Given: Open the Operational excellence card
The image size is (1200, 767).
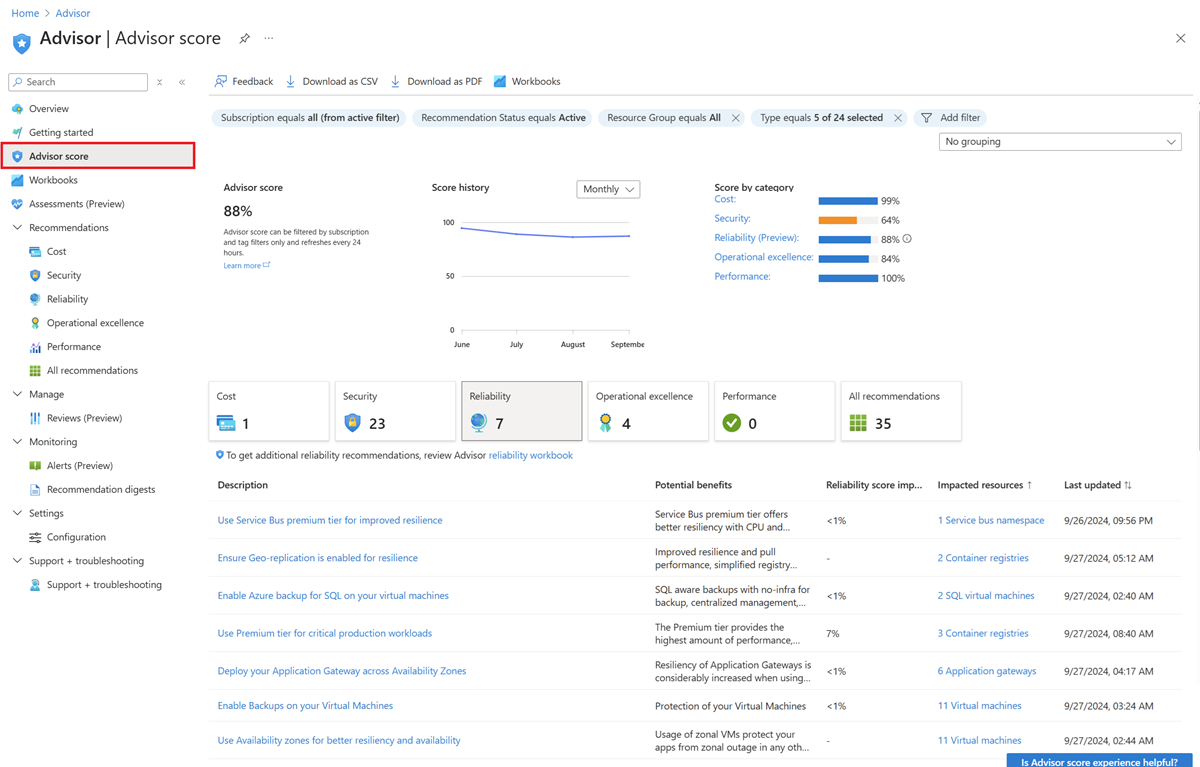Looking at the screenshot, I should coord(648,410).
